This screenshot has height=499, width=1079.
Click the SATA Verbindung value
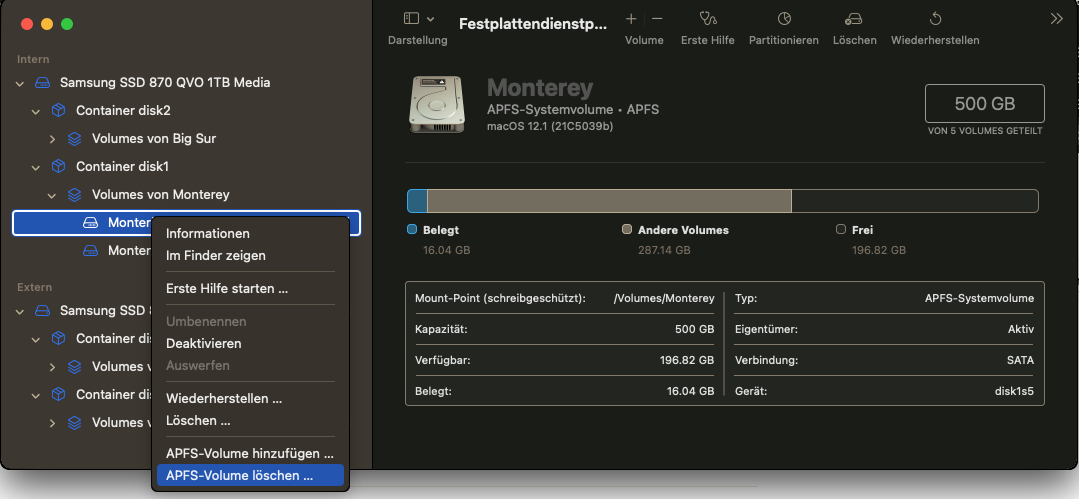click(1020, 361)
